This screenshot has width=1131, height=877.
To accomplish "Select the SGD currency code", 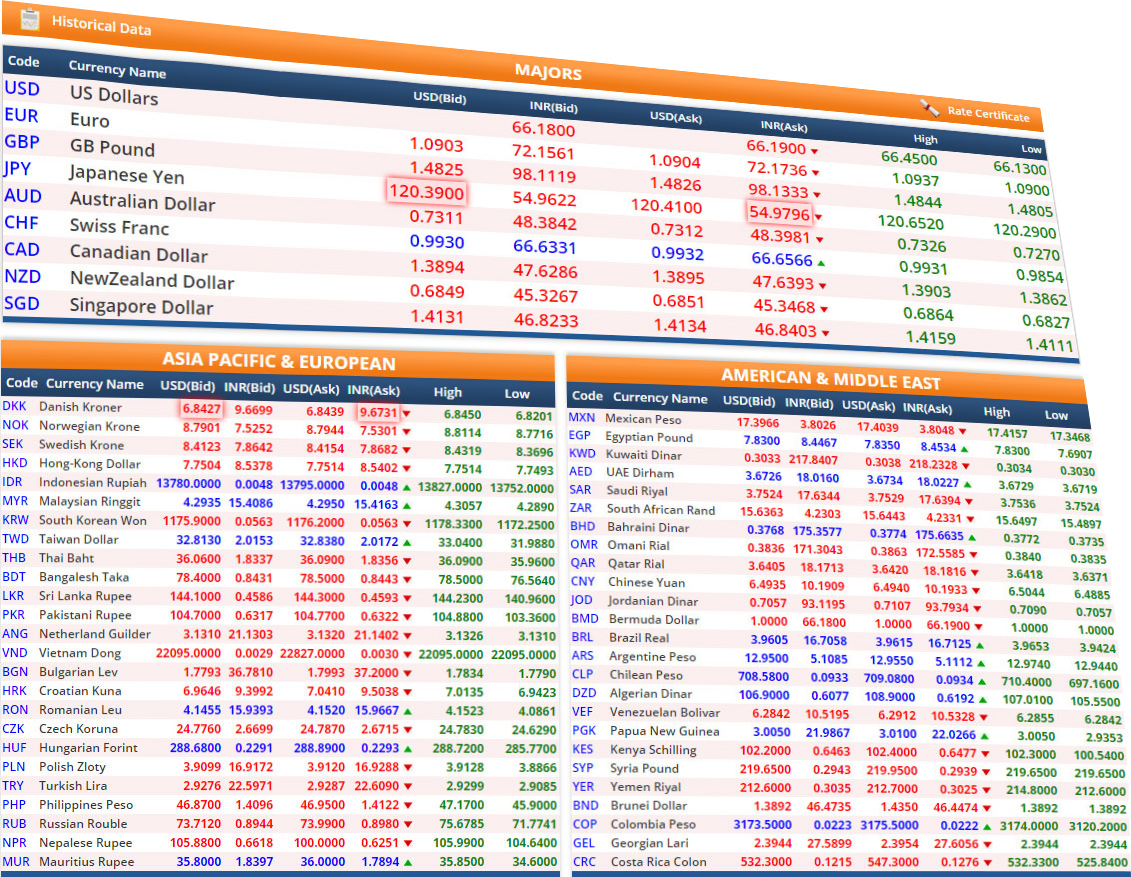I will click(22, 304).
